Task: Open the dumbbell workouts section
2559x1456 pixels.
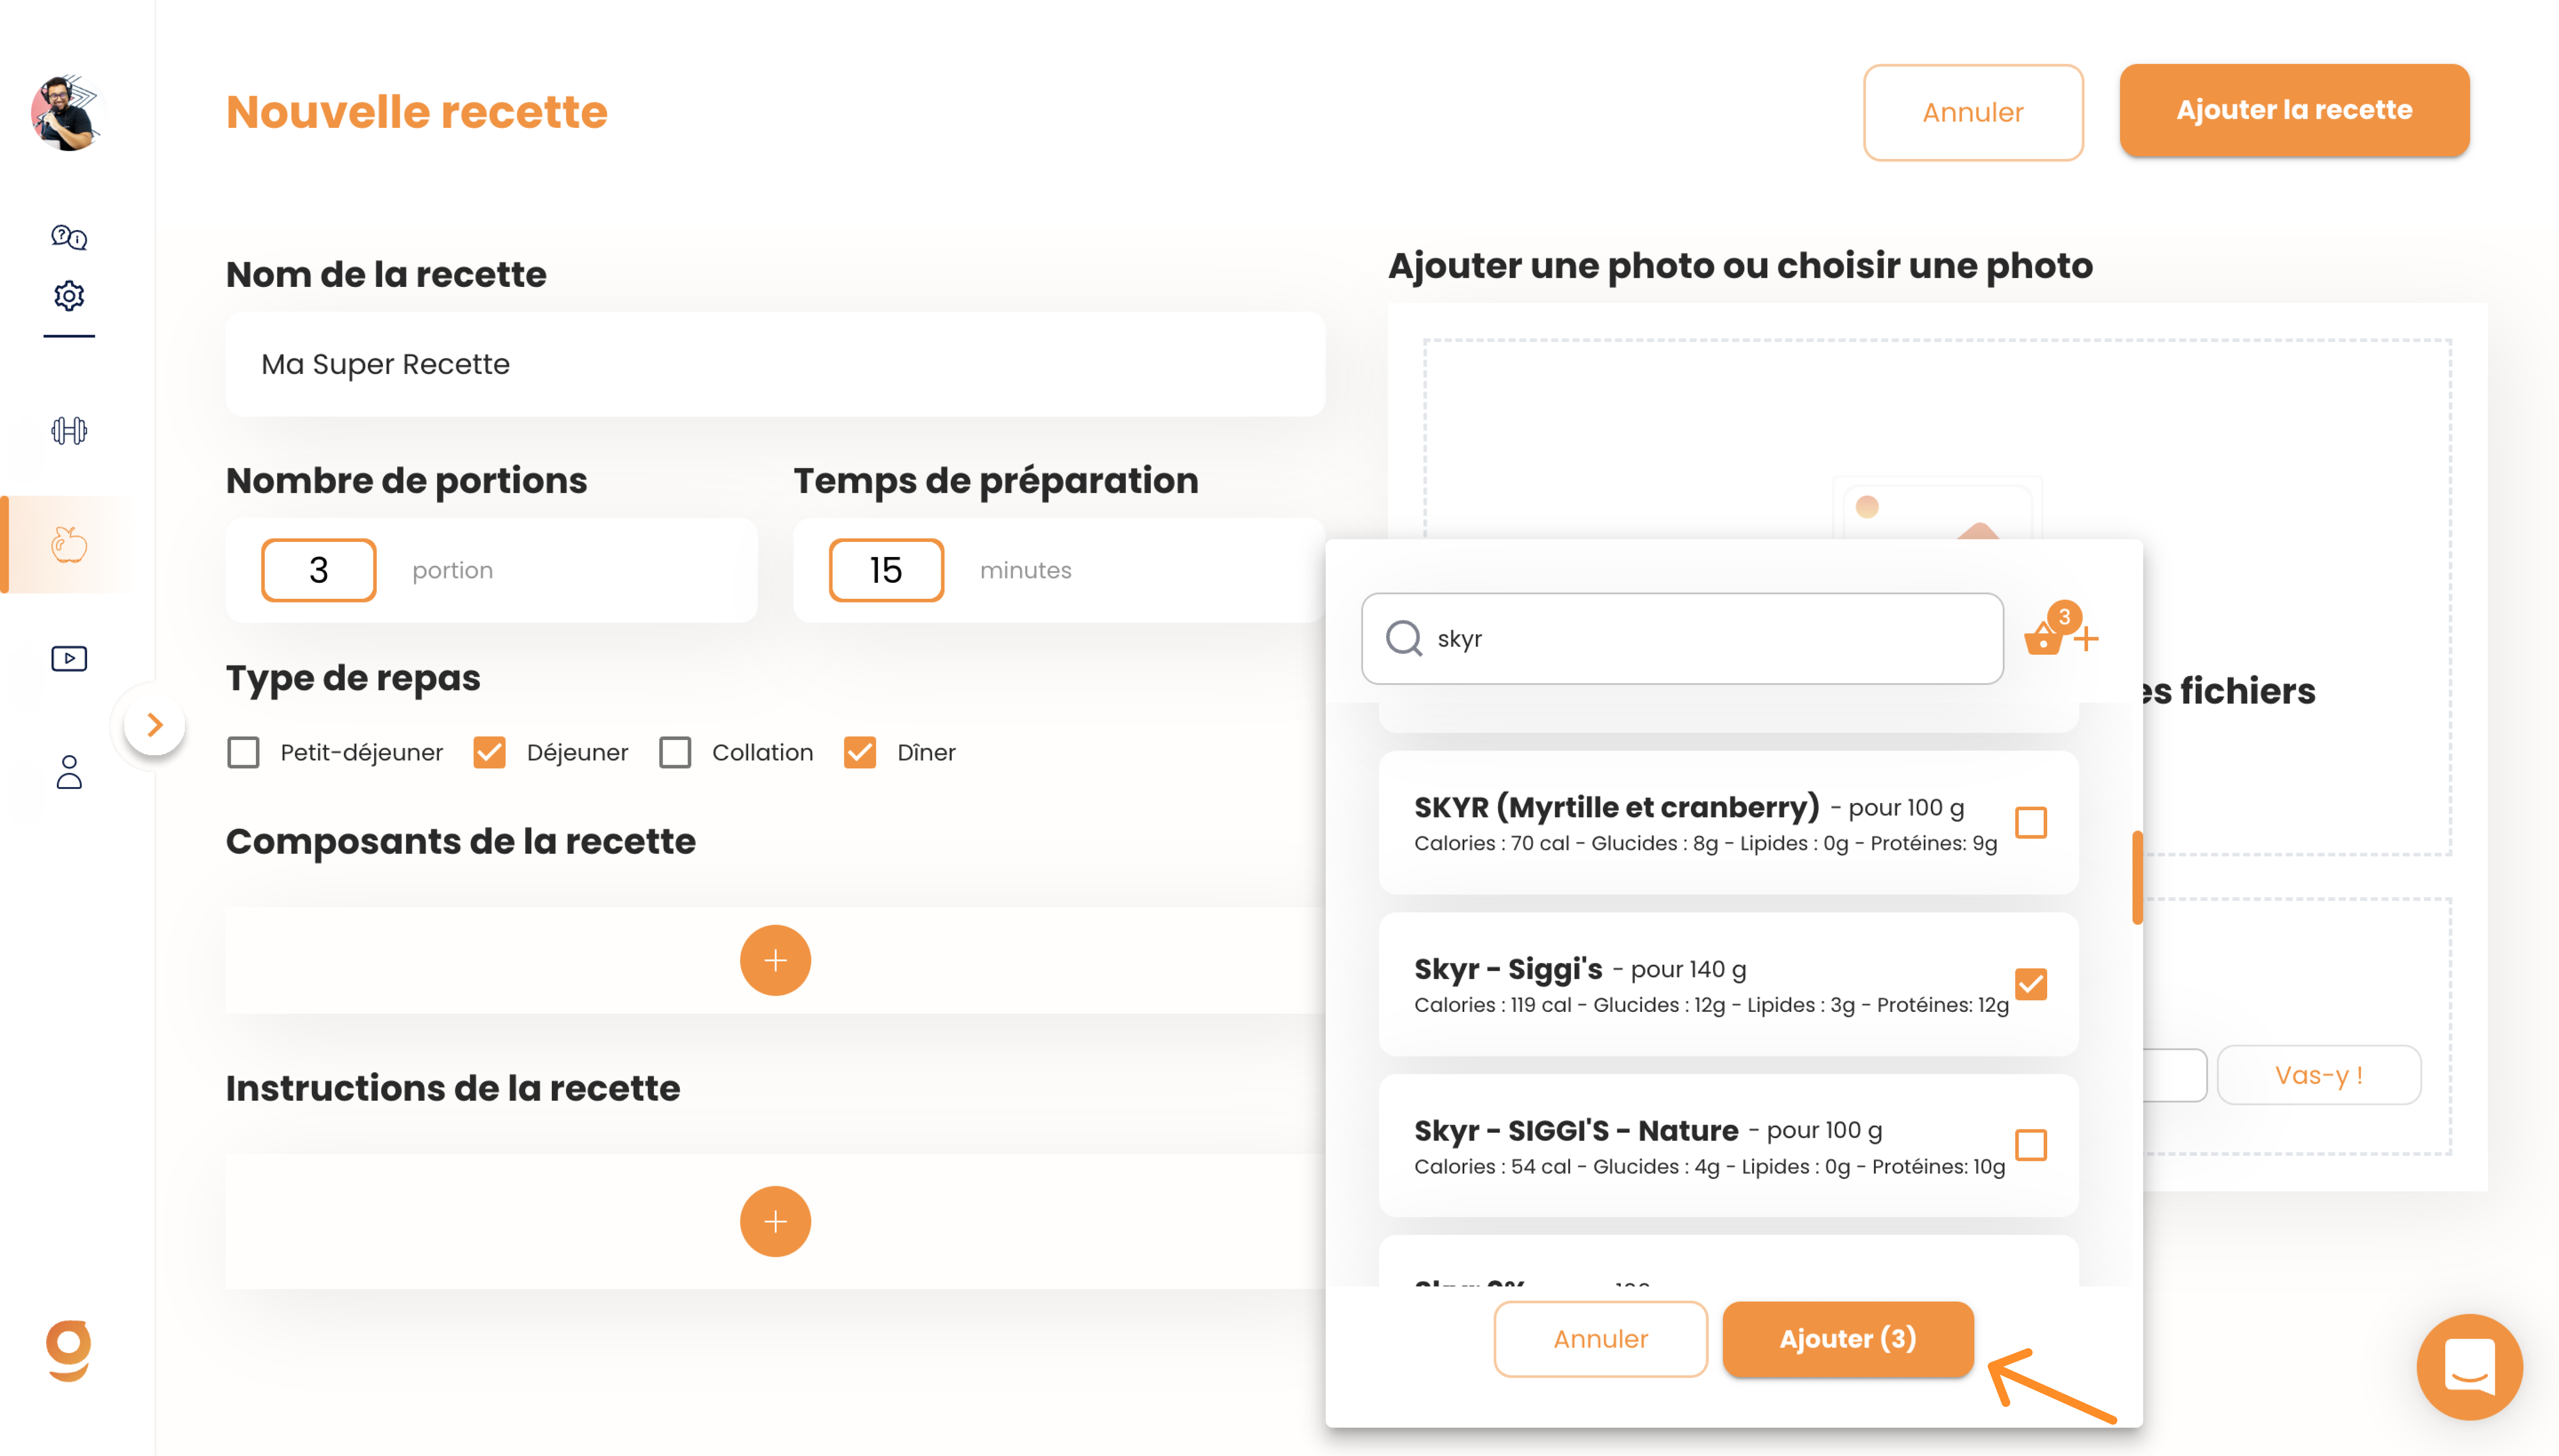Action: pos(69,431)
